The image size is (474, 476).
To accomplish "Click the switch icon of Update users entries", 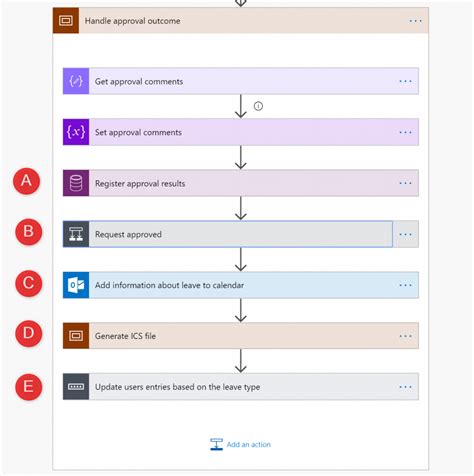I will 76,387.
